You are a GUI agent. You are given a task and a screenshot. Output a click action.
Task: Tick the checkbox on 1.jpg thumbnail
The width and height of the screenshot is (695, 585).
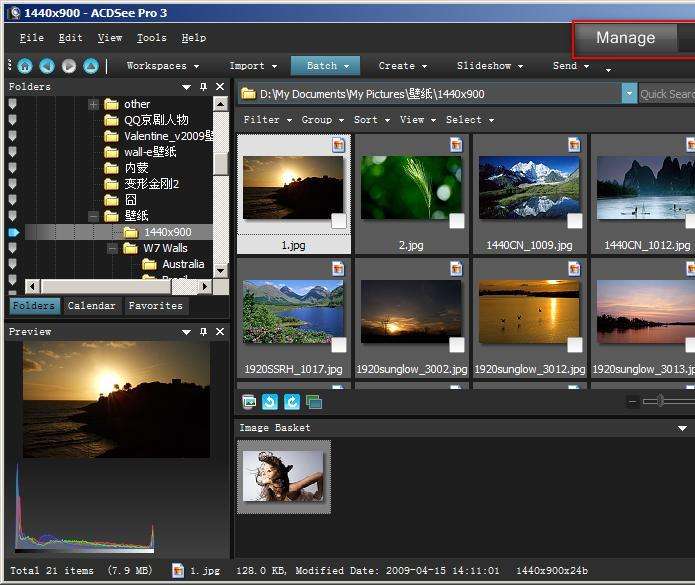tap(339, 221)
